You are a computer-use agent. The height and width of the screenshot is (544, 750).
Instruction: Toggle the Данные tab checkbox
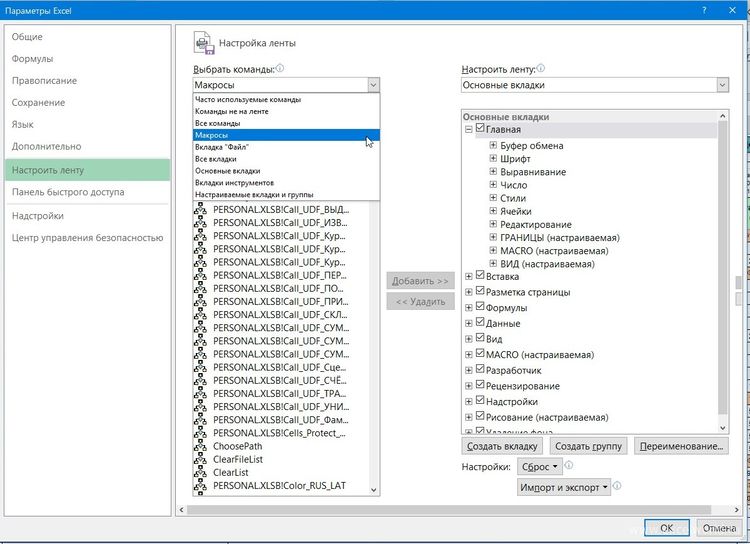coord(480,322)
